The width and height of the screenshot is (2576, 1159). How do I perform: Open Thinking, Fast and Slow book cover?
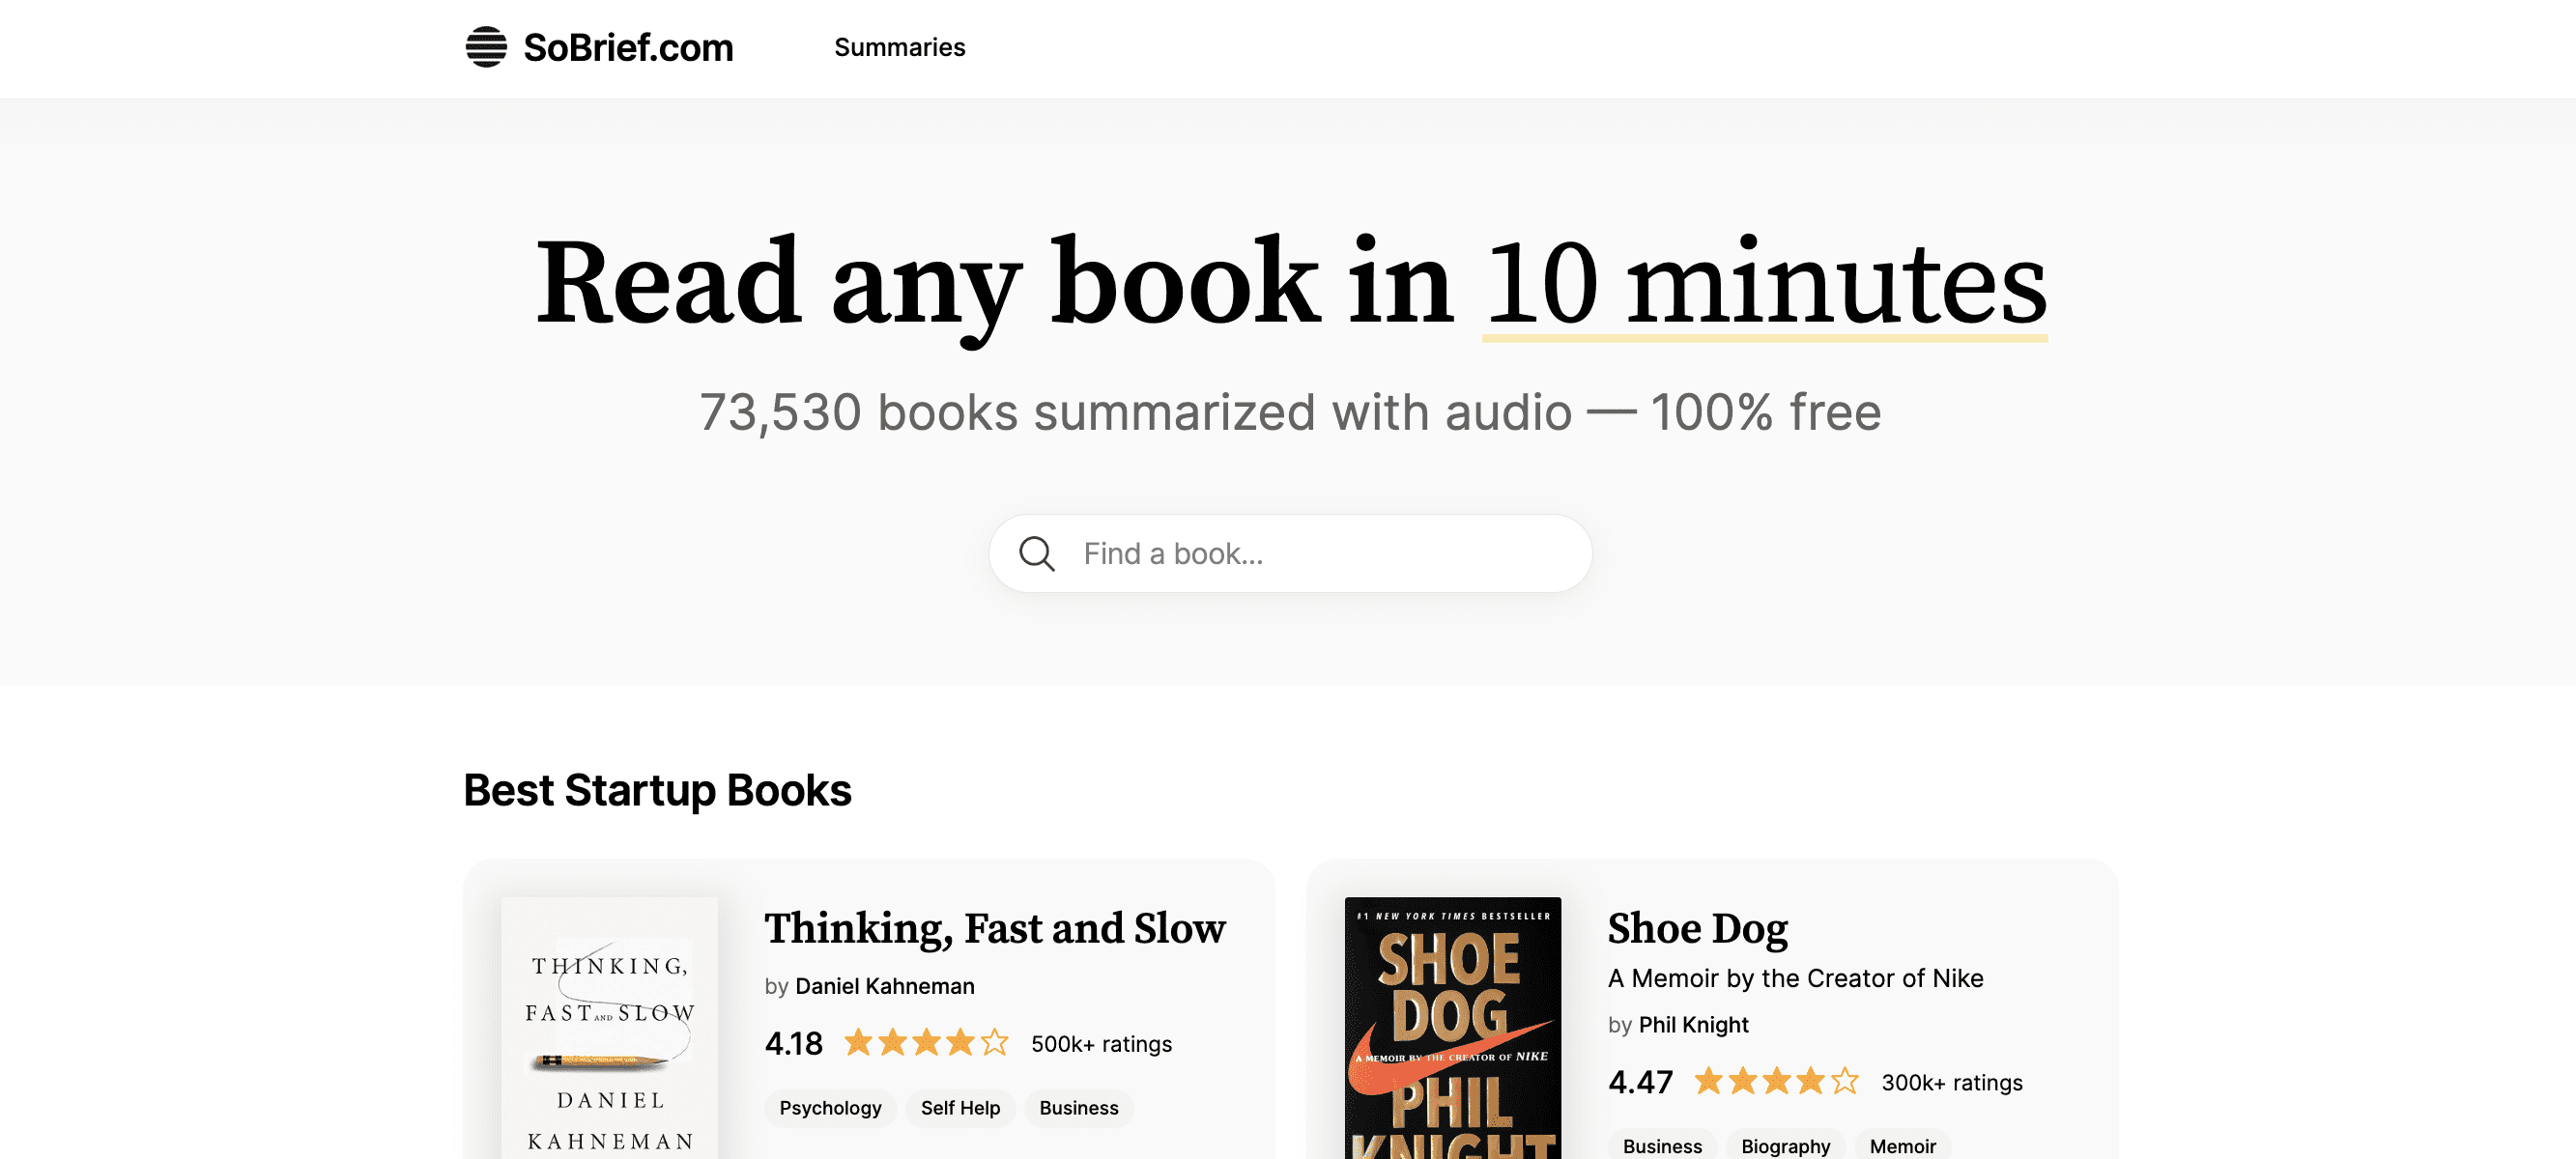point(609,1030)
